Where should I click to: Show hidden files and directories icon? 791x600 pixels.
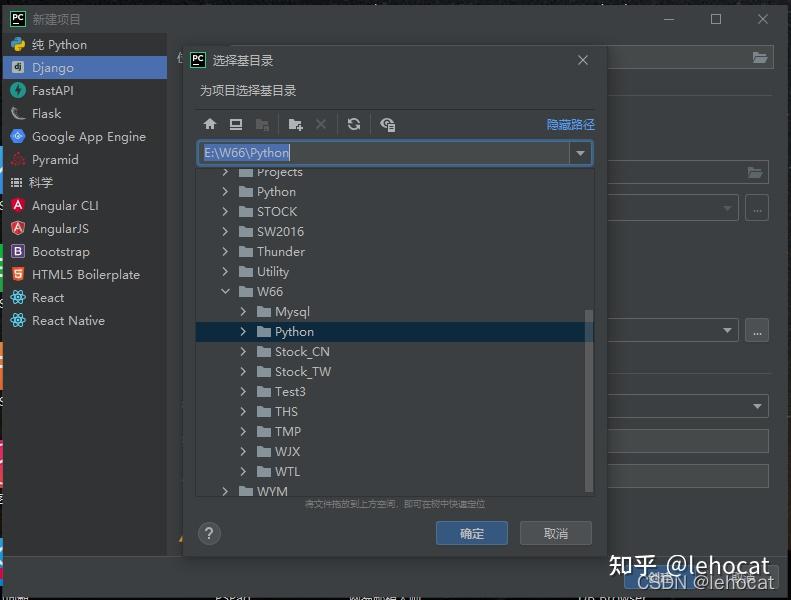387,124
